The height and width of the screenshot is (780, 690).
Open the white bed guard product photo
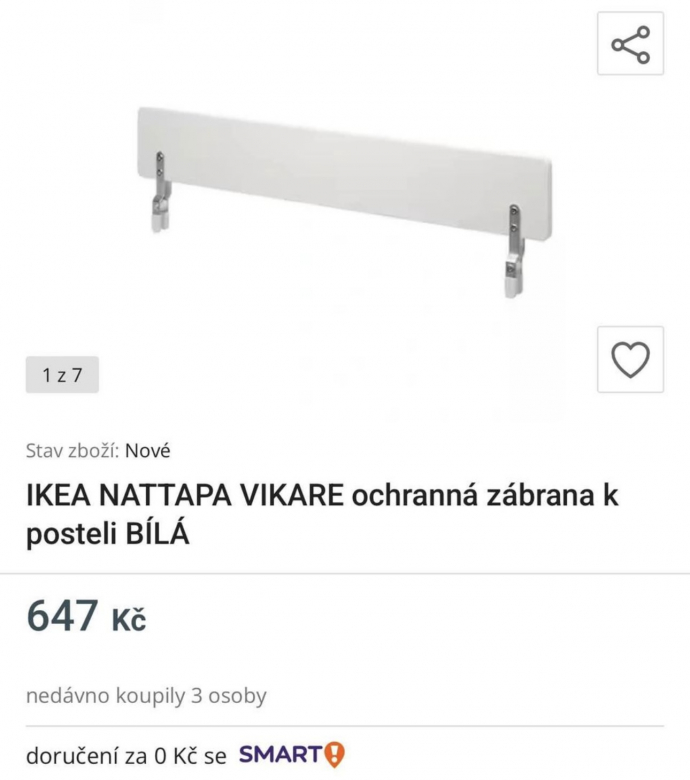point(345,203)
